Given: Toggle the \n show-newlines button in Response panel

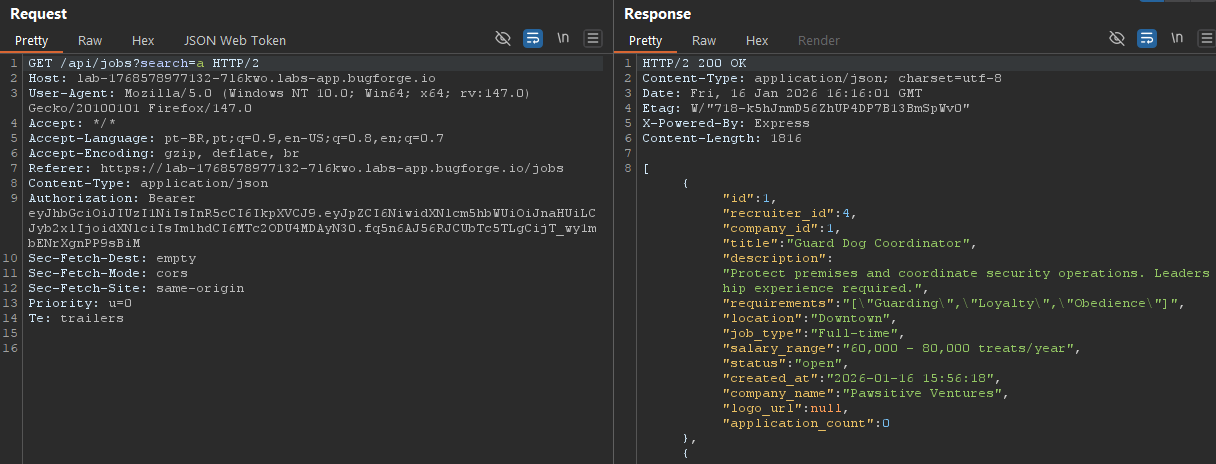Looking at the screenshot, I should pyautogui.click(x=1177, y=39).
